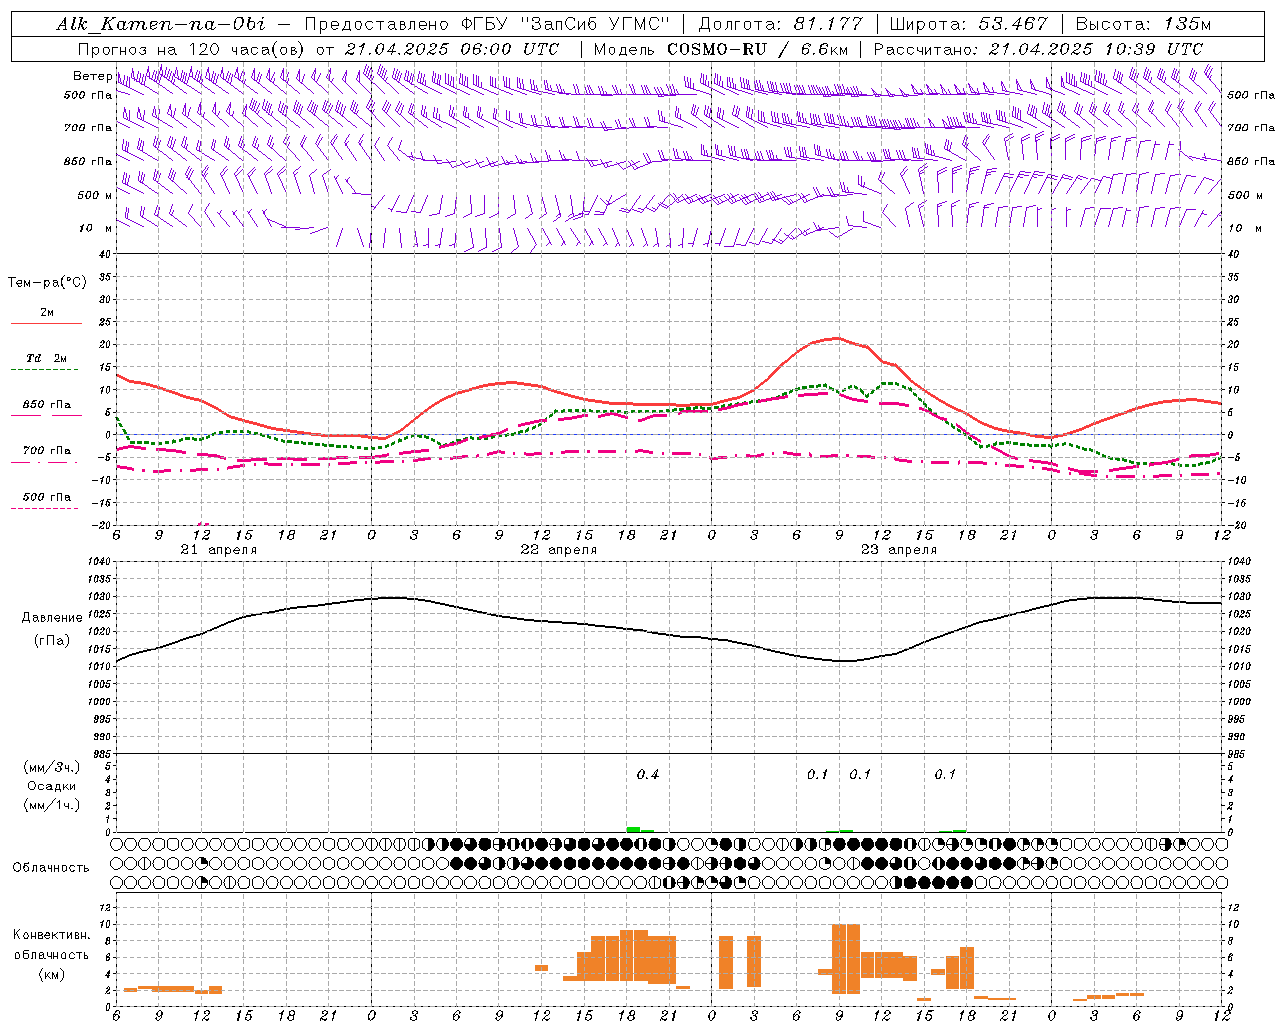The image size is (1280, 1024).
Task: Click the '500 гПа' legend entry in temperature panel
Action: (x=47, y=497)
